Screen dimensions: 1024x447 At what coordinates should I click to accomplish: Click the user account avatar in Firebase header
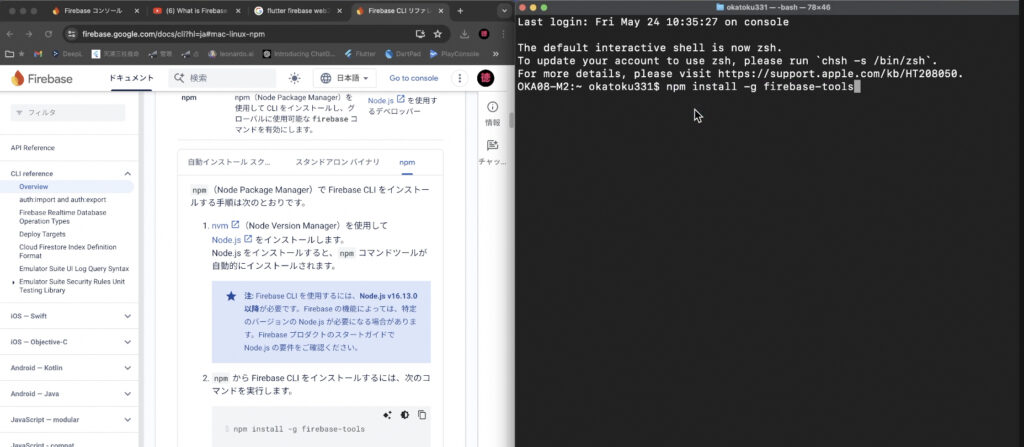click(x=486, y=78)
